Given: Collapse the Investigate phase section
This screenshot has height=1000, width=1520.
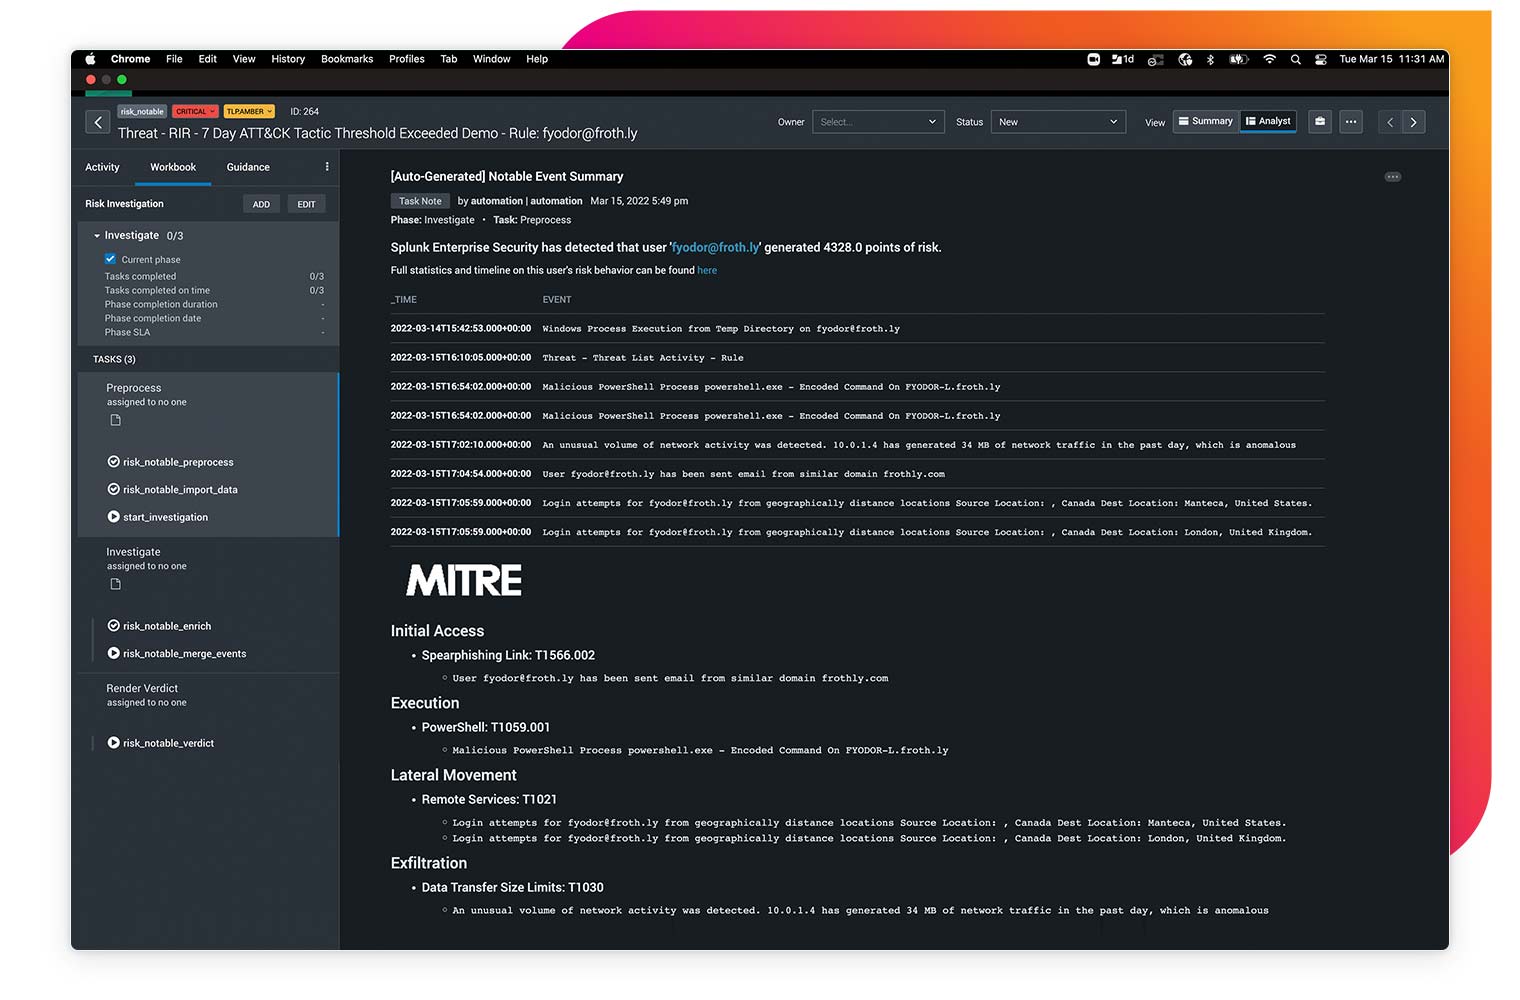Looking at the screenshot, I should tap(97, 236).
